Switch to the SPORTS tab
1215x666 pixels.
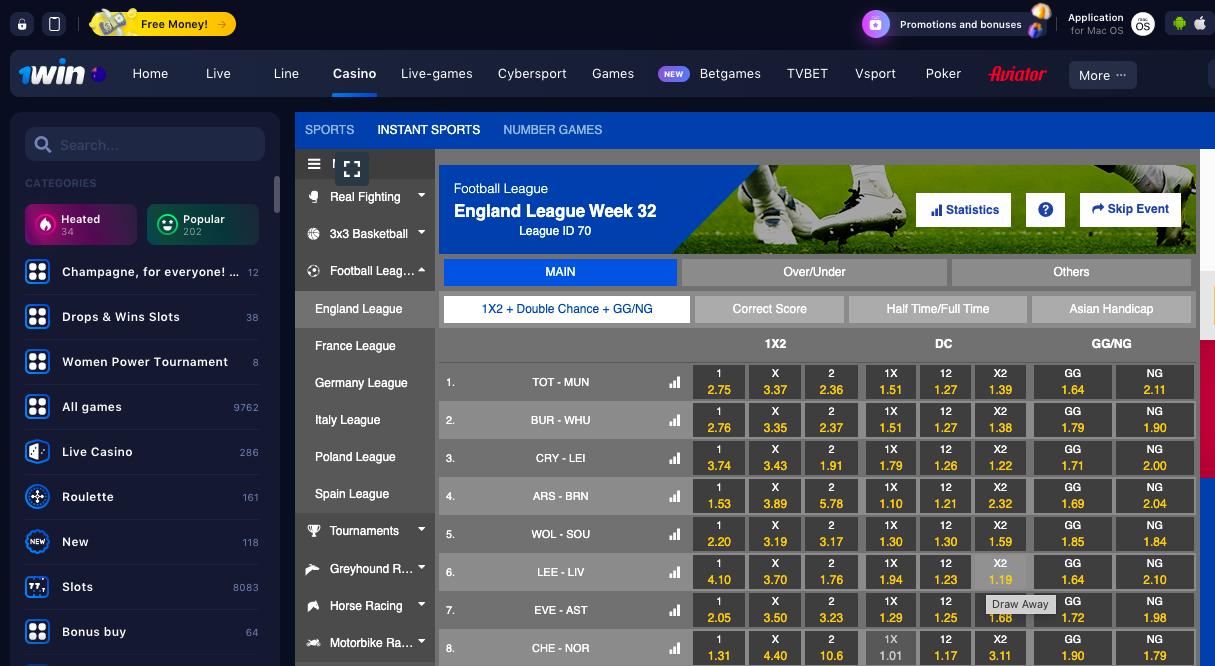(x=329, y=130)
